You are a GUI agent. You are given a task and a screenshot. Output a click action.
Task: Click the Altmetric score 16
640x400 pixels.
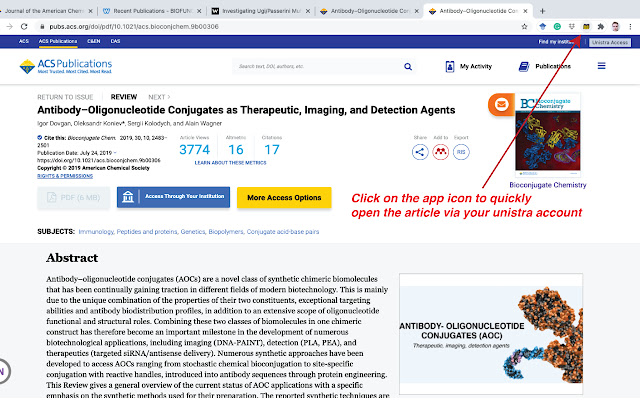coord(236,150)
